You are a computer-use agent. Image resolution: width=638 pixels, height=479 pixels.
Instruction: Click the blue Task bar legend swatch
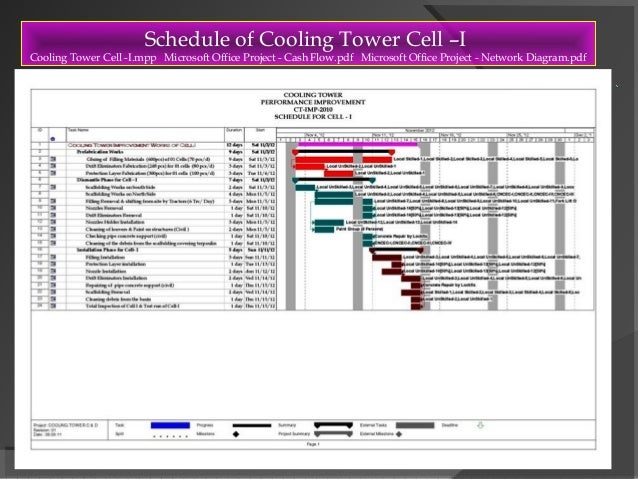[x=170, y=425]
